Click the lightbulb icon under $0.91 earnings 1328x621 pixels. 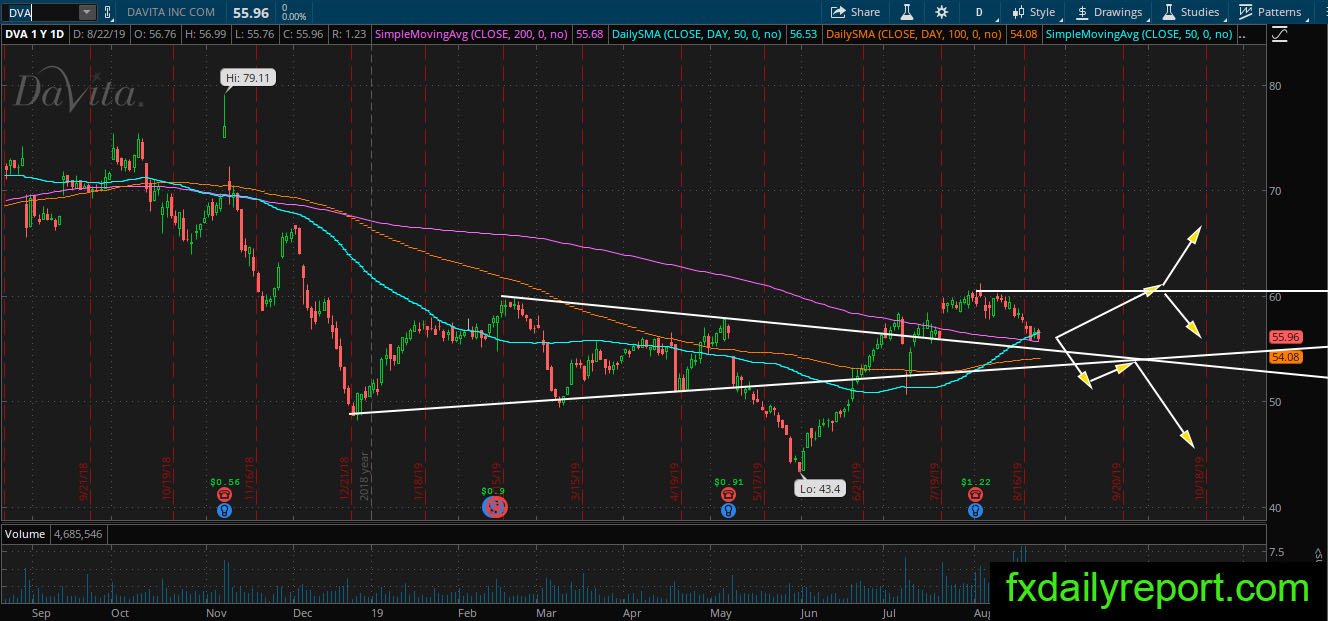pyautogui.click(x=727, y=511)
